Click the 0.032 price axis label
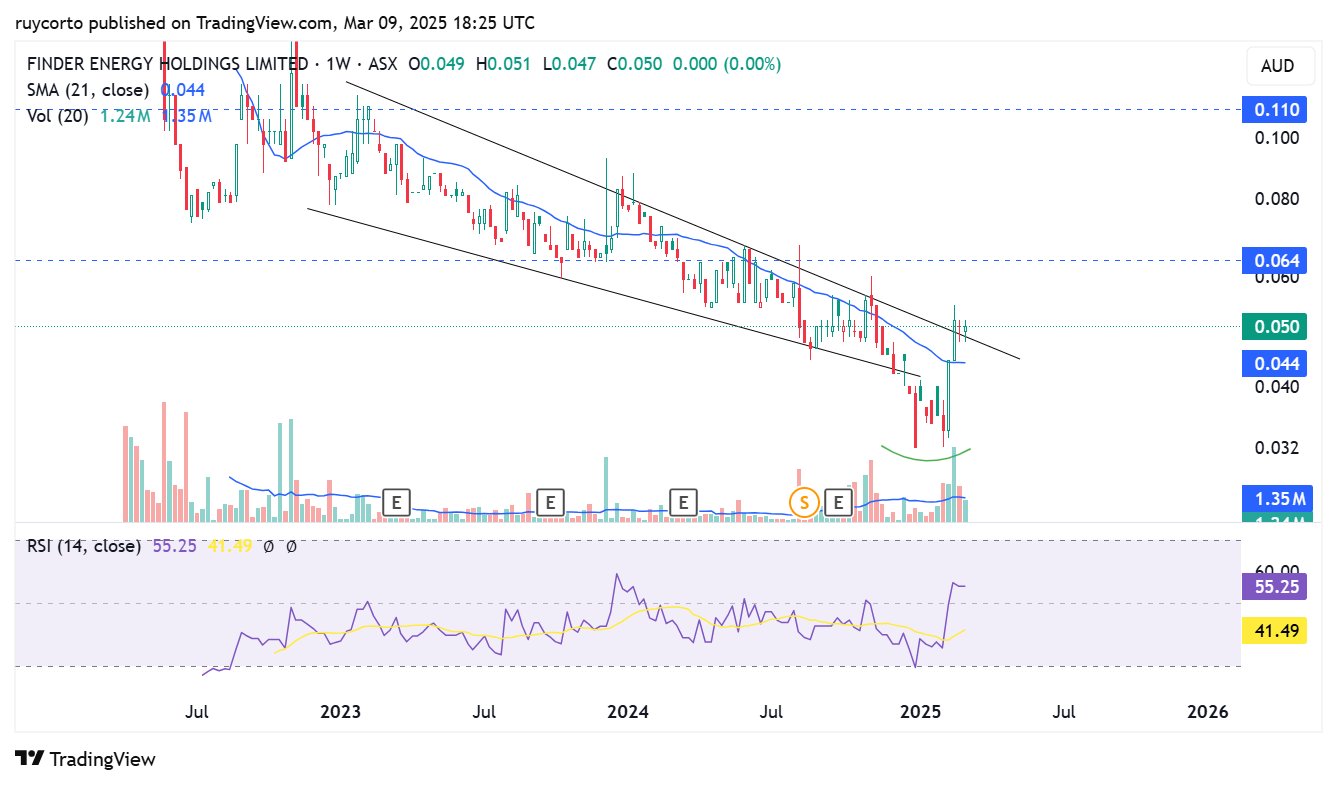1337x785 pixels. 1278,448
